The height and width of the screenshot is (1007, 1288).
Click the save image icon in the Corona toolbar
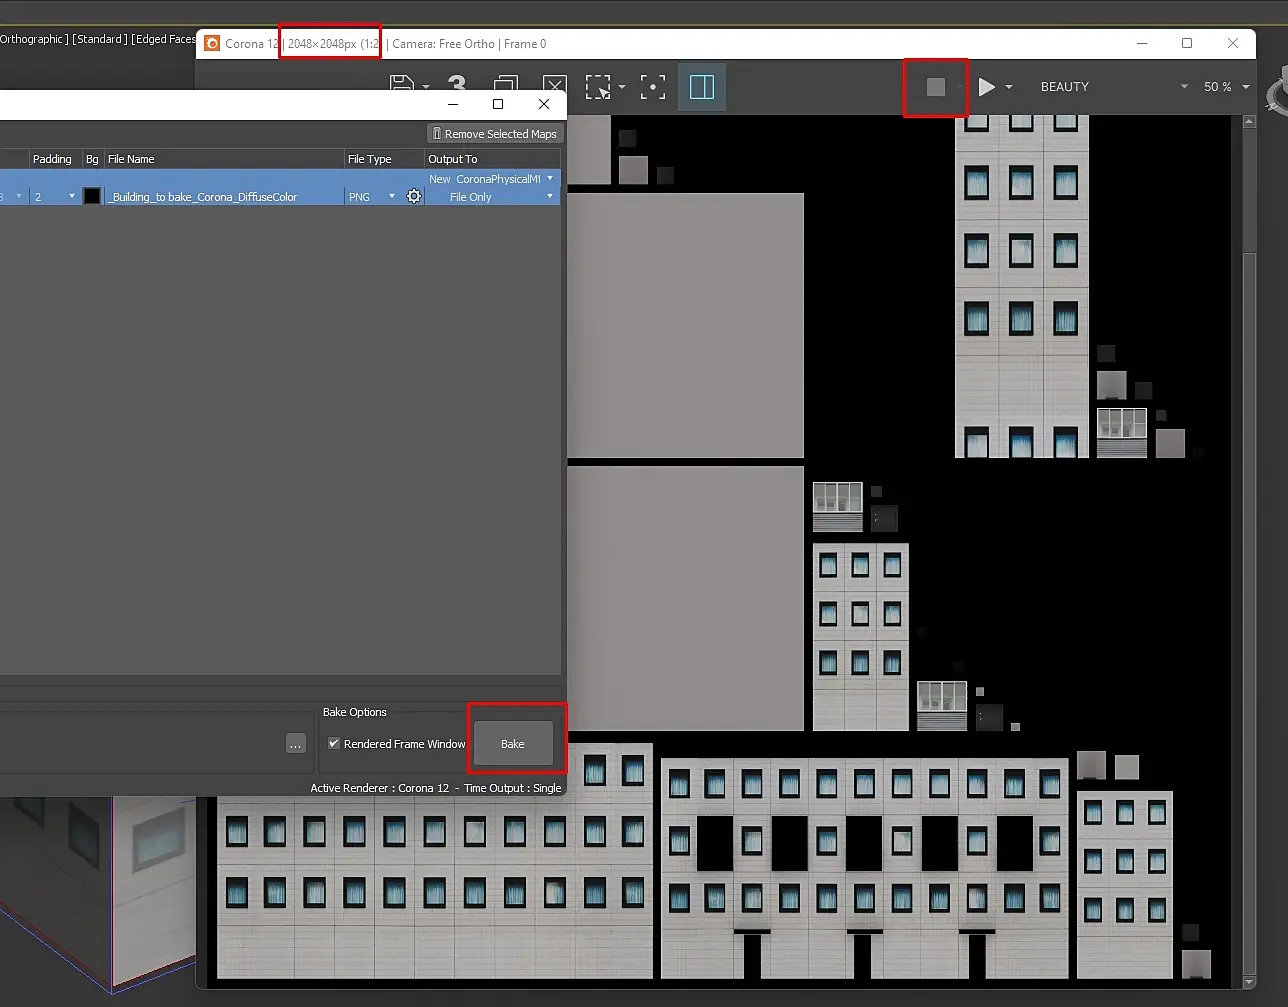pos(401,84)
